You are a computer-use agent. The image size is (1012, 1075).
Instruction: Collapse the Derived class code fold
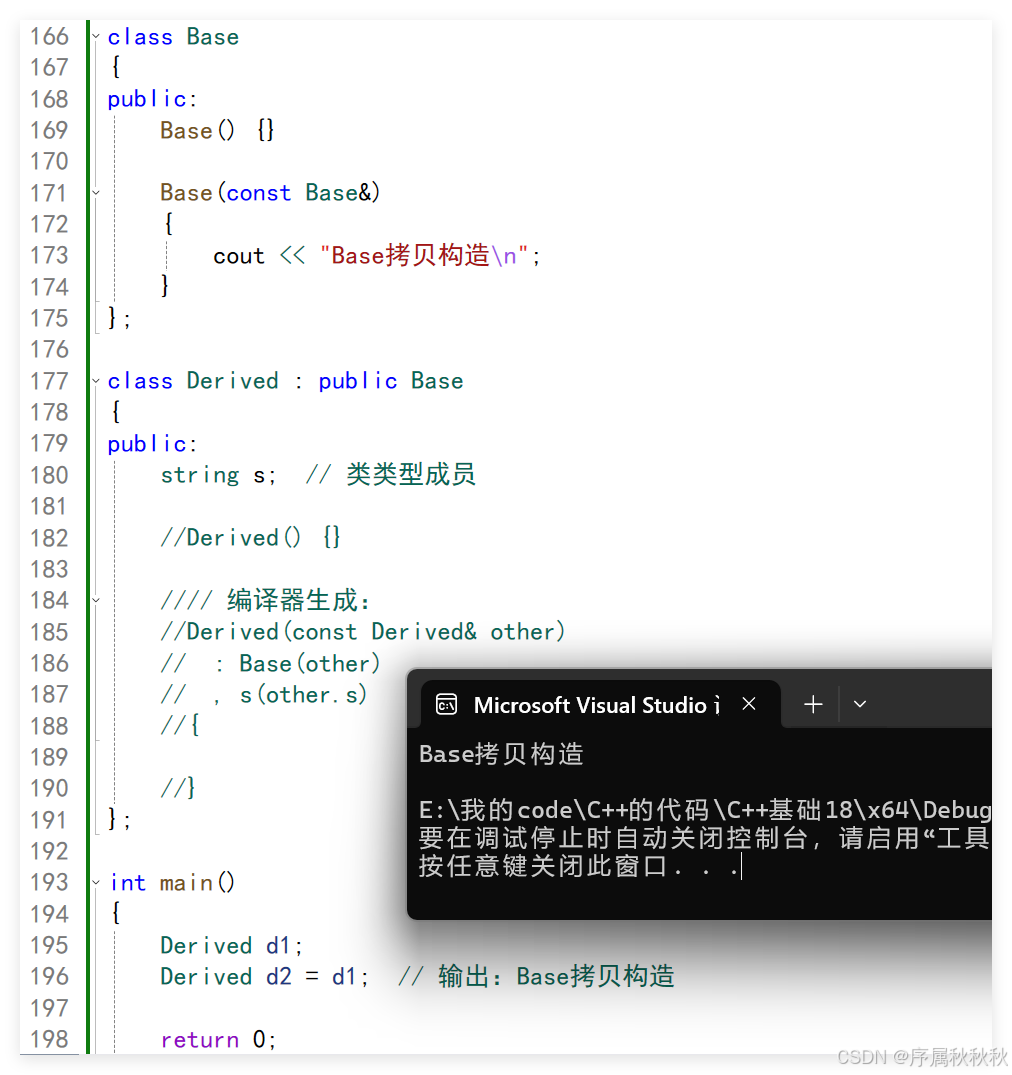click(94, 380)
